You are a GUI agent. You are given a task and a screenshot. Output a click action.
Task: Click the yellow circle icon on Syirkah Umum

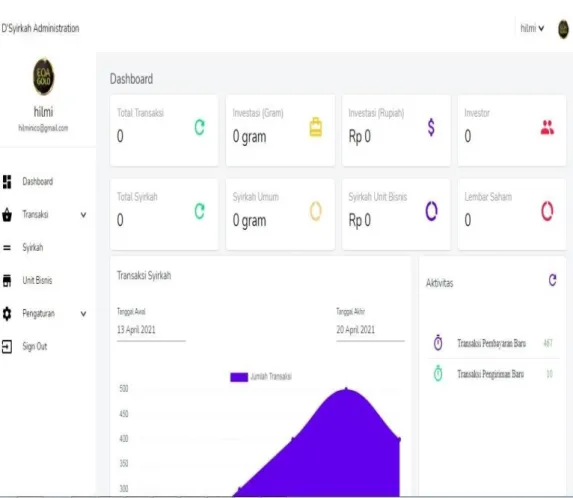coord(316,211)
